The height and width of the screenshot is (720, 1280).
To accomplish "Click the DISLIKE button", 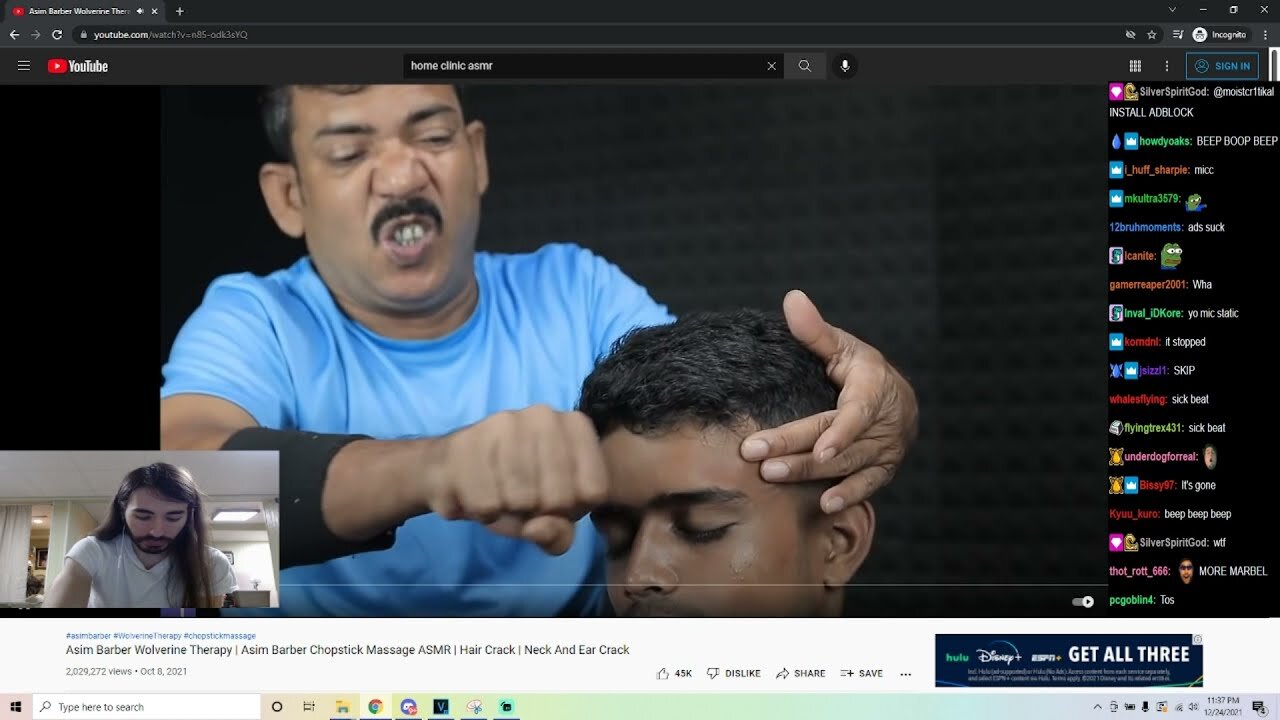I will click(x=734, y=673).
